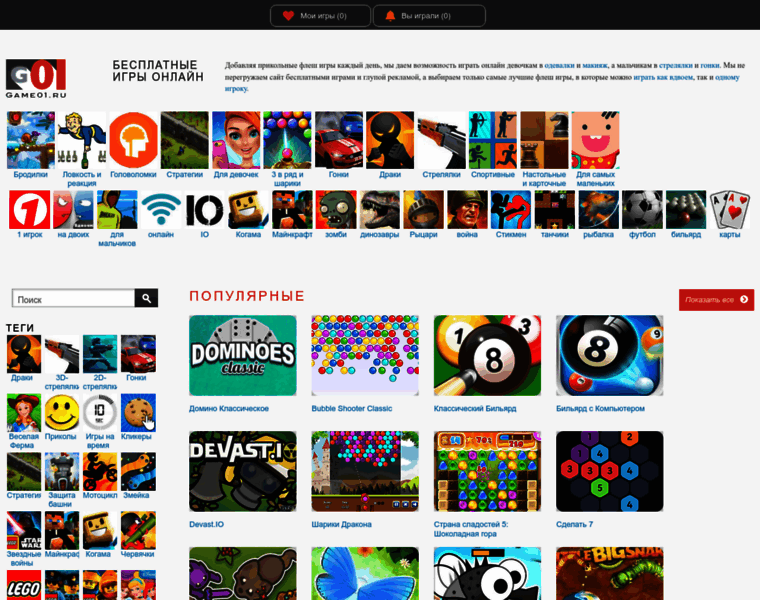This screenshot has height=600, width=760.
Task: Follow the играть как вдвоем link
Action: (x=663, y=77)
